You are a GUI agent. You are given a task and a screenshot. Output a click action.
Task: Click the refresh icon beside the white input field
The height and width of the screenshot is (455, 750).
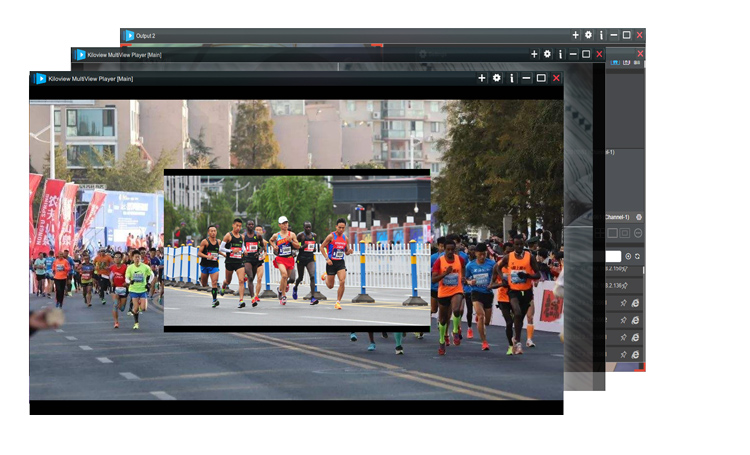[x=638, y=257]
